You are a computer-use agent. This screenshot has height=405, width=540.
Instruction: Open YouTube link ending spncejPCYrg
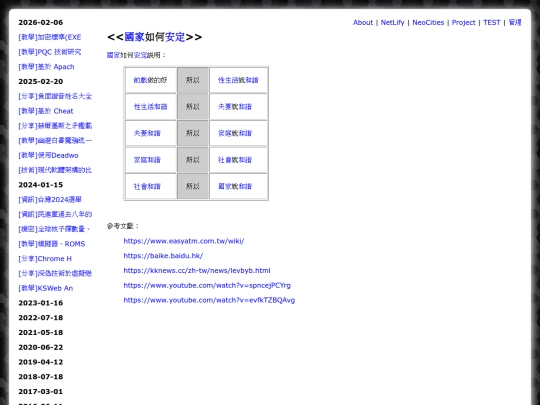(x=207, y=285)
